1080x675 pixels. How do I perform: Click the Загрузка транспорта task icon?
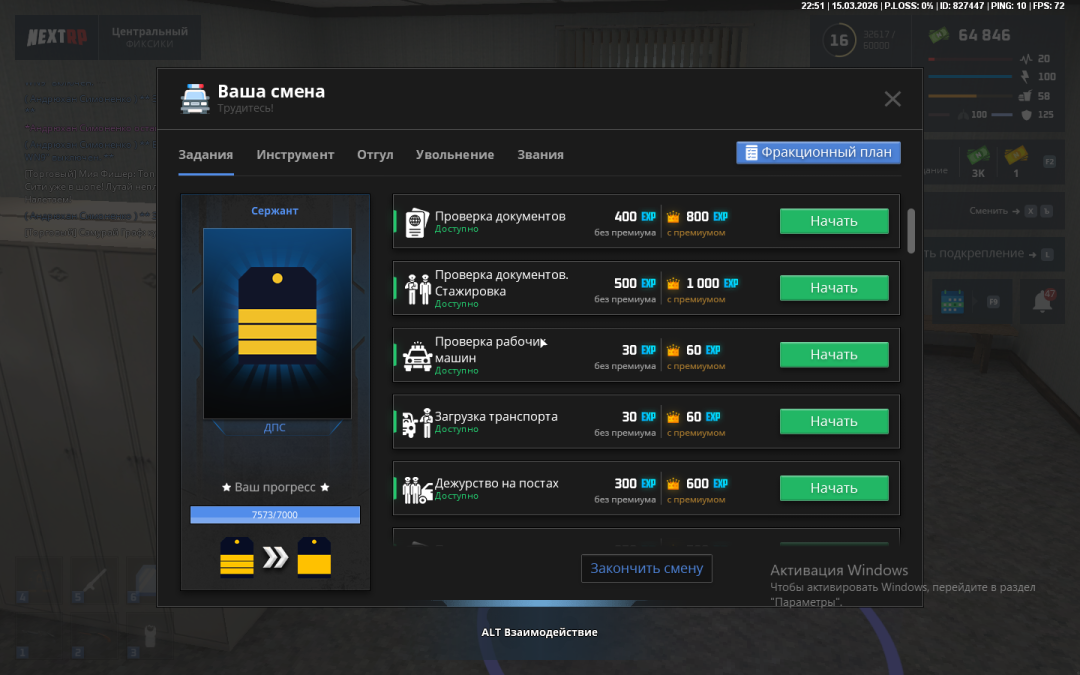[417, 423]
